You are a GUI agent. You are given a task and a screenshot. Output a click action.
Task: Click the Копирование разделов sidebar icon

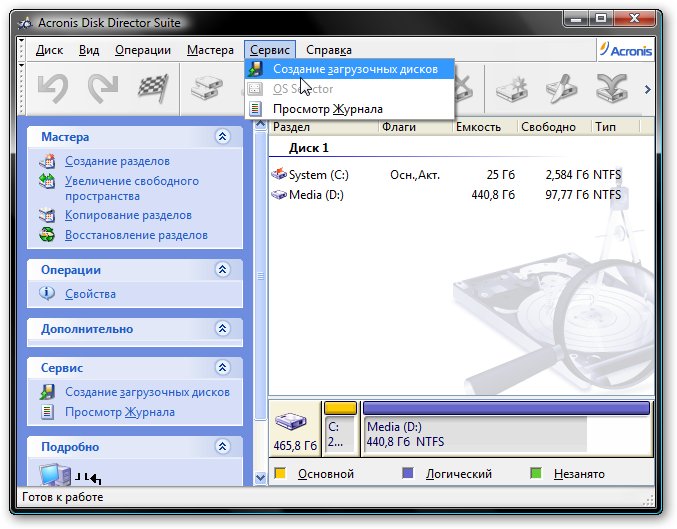[x=47, y=215]
